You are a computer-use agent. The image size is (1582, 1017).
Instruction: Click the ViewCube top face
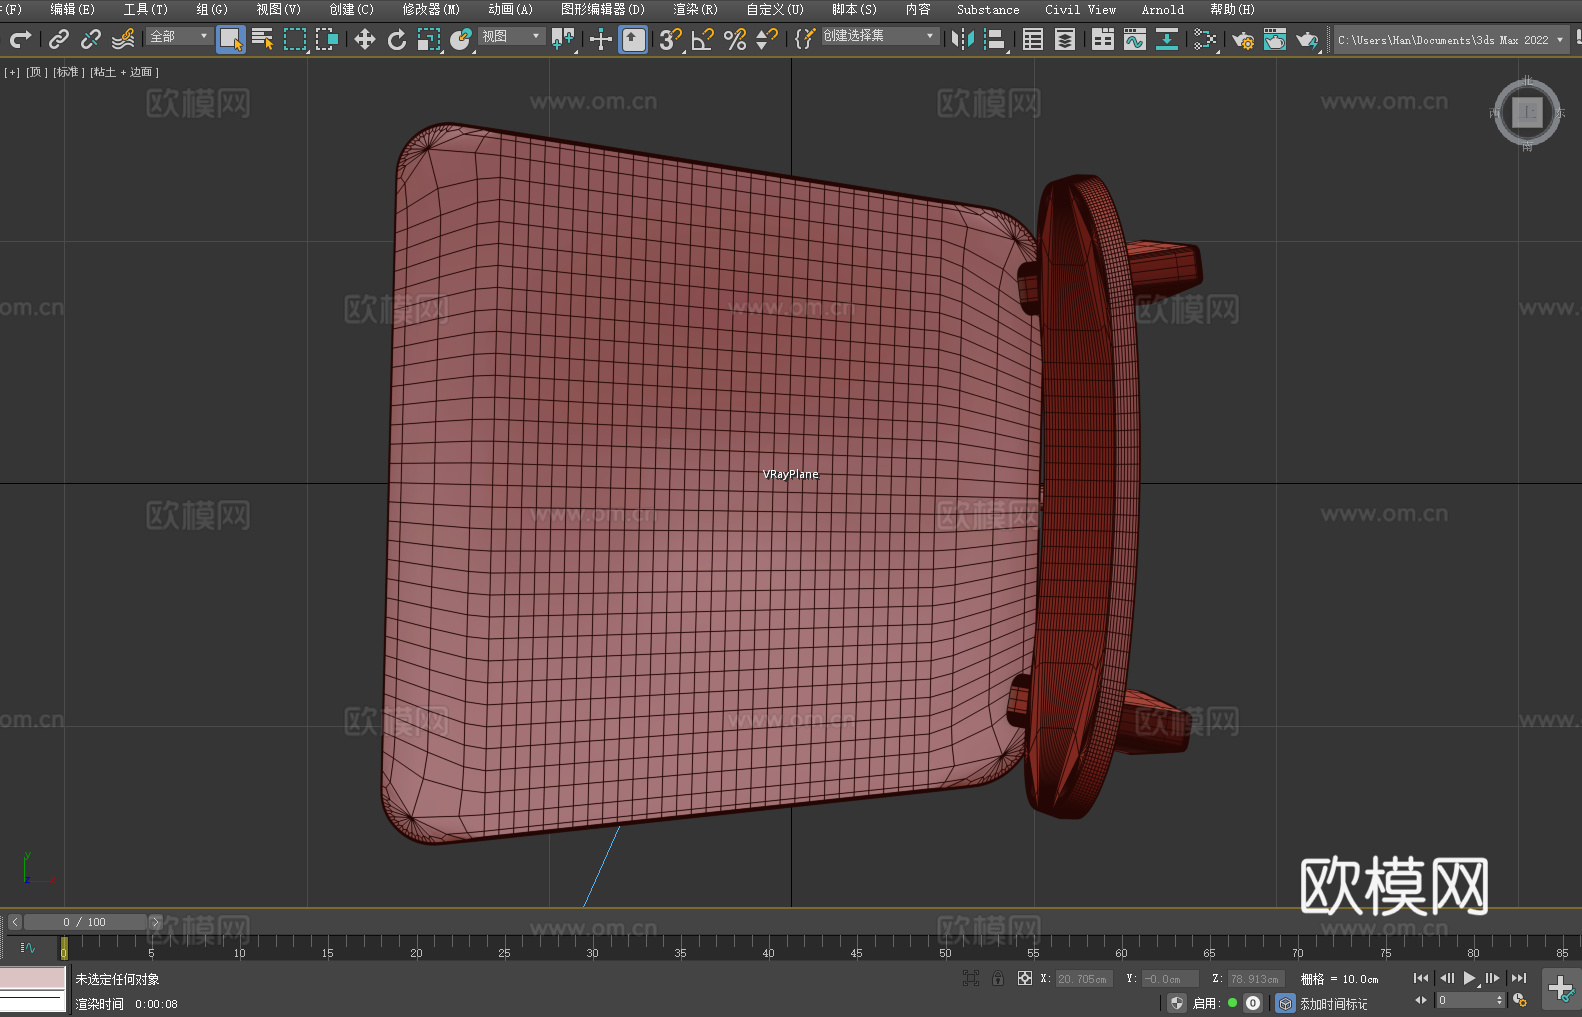click(x=1527, y=112)
